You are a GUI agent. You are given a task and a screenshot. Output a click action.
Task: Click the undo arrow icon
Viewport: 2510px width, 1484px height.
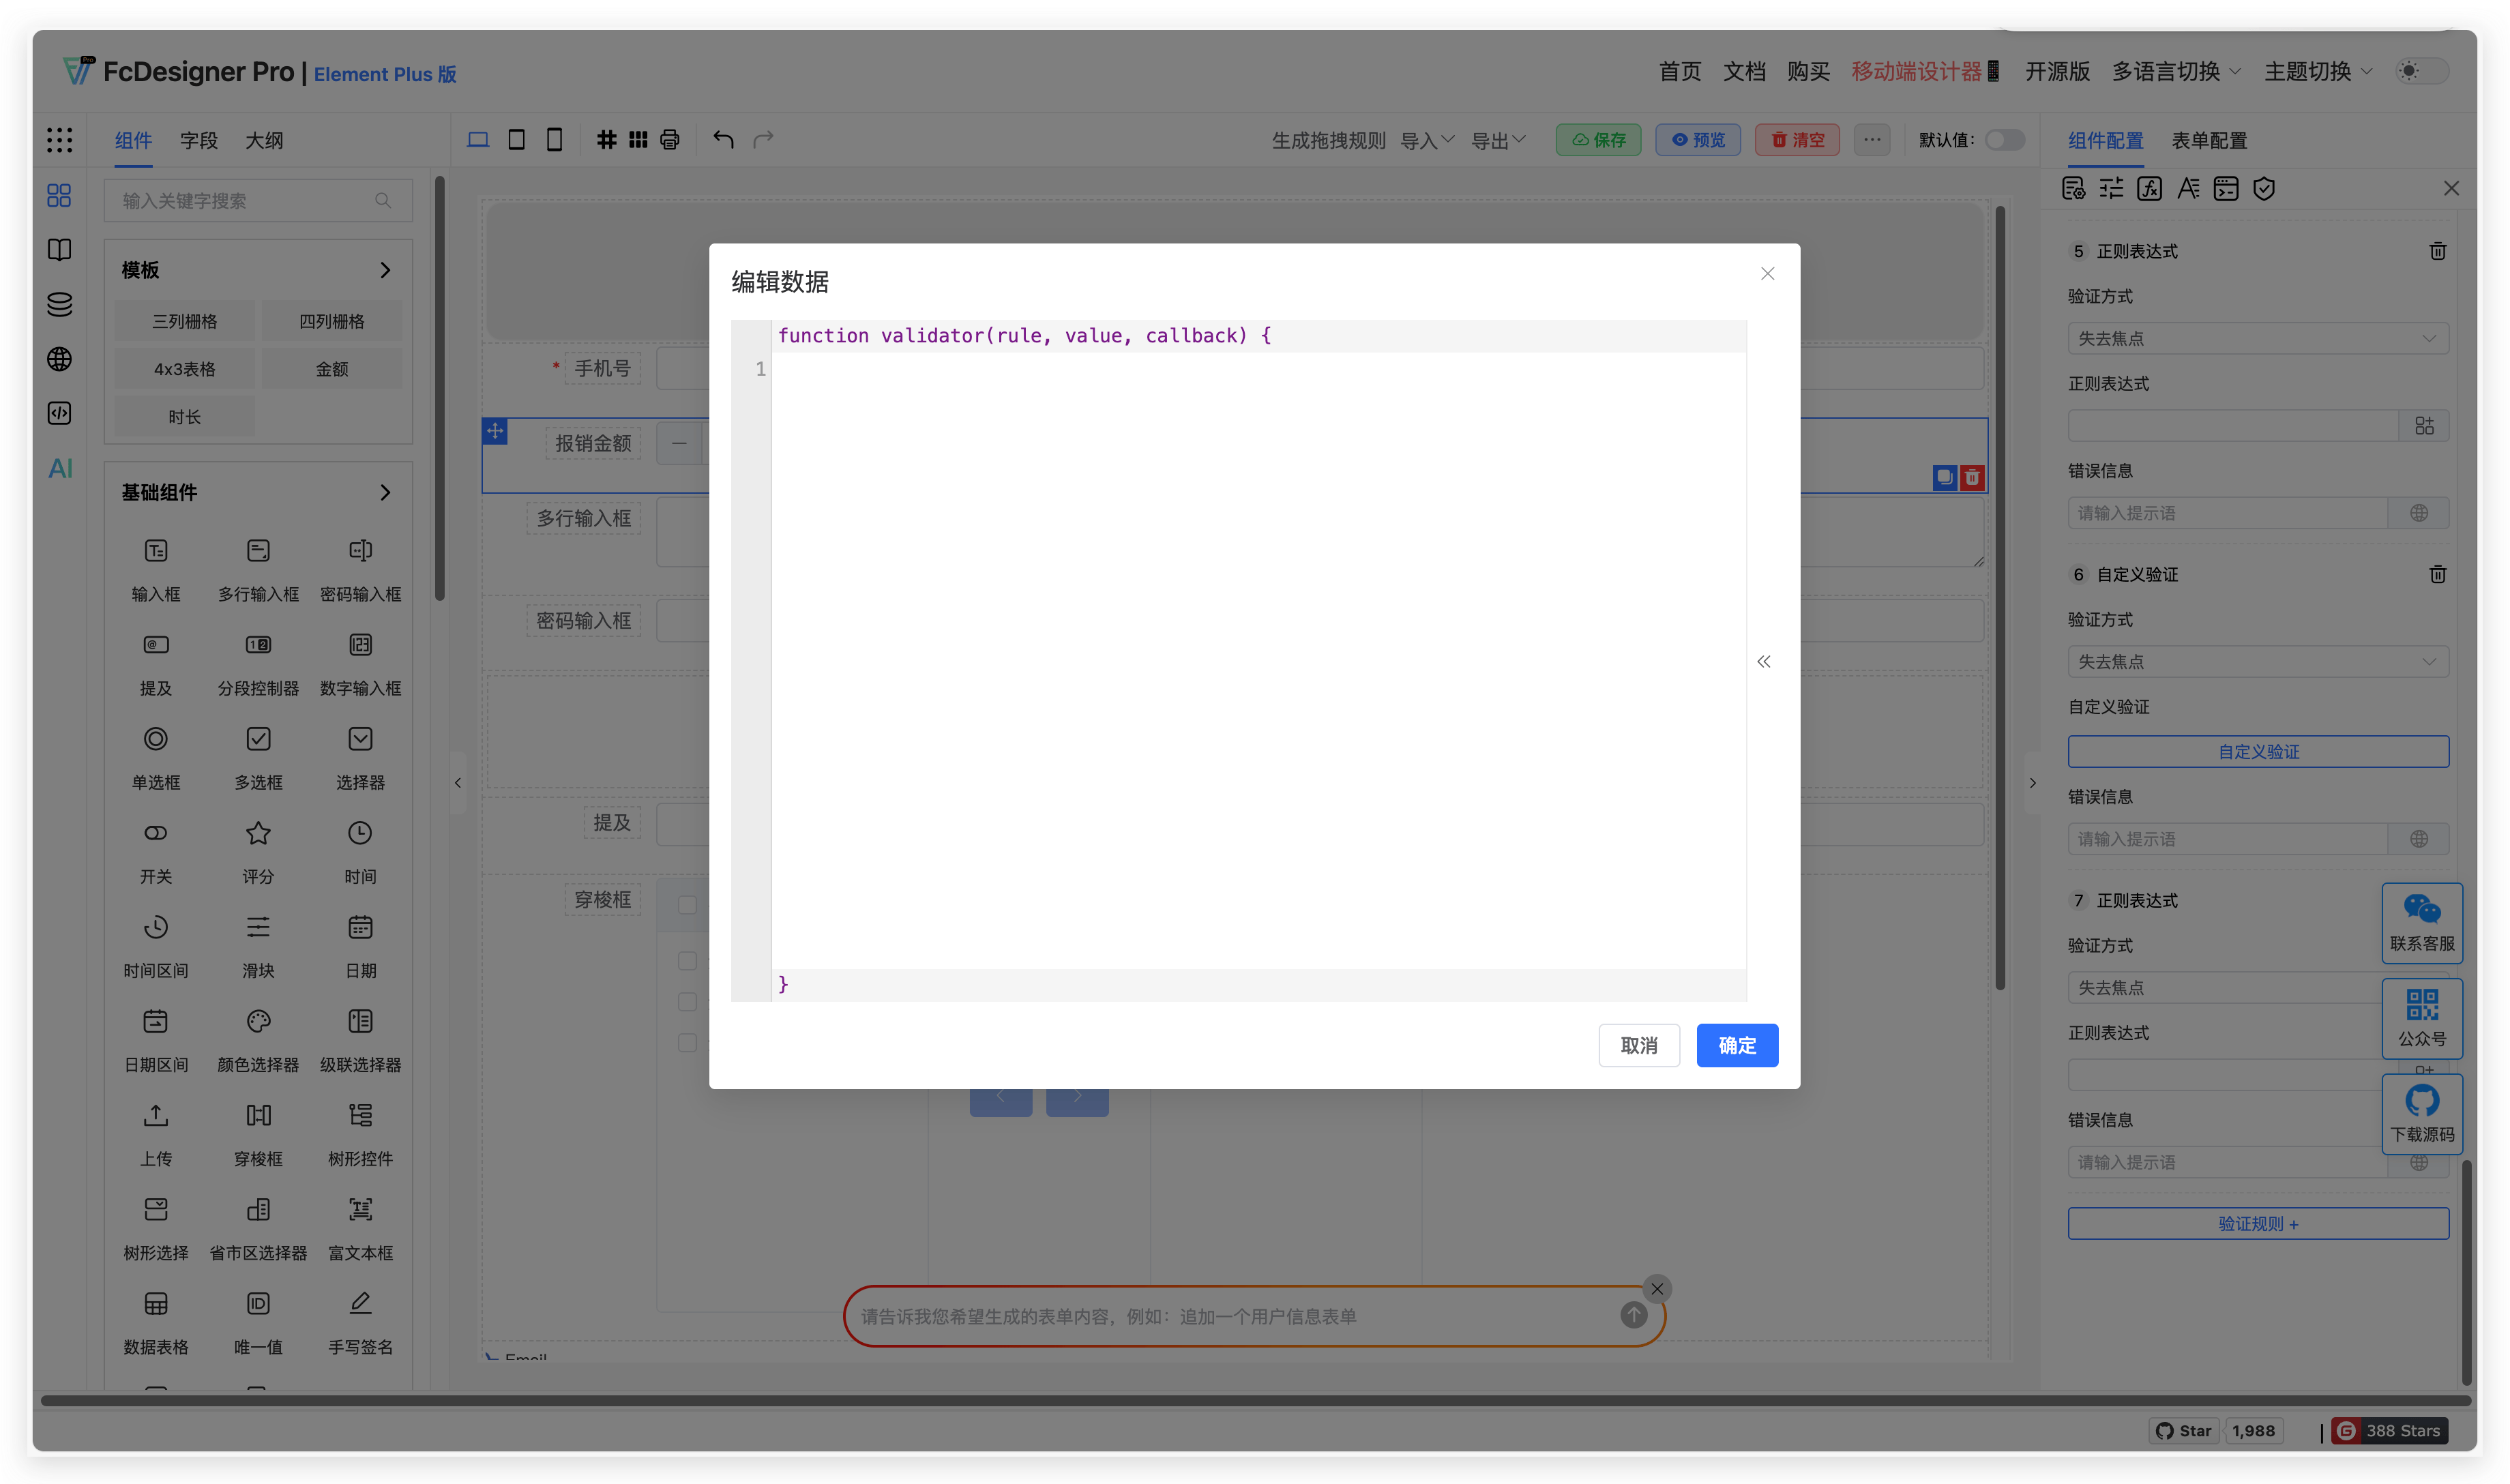click(723, 140)
